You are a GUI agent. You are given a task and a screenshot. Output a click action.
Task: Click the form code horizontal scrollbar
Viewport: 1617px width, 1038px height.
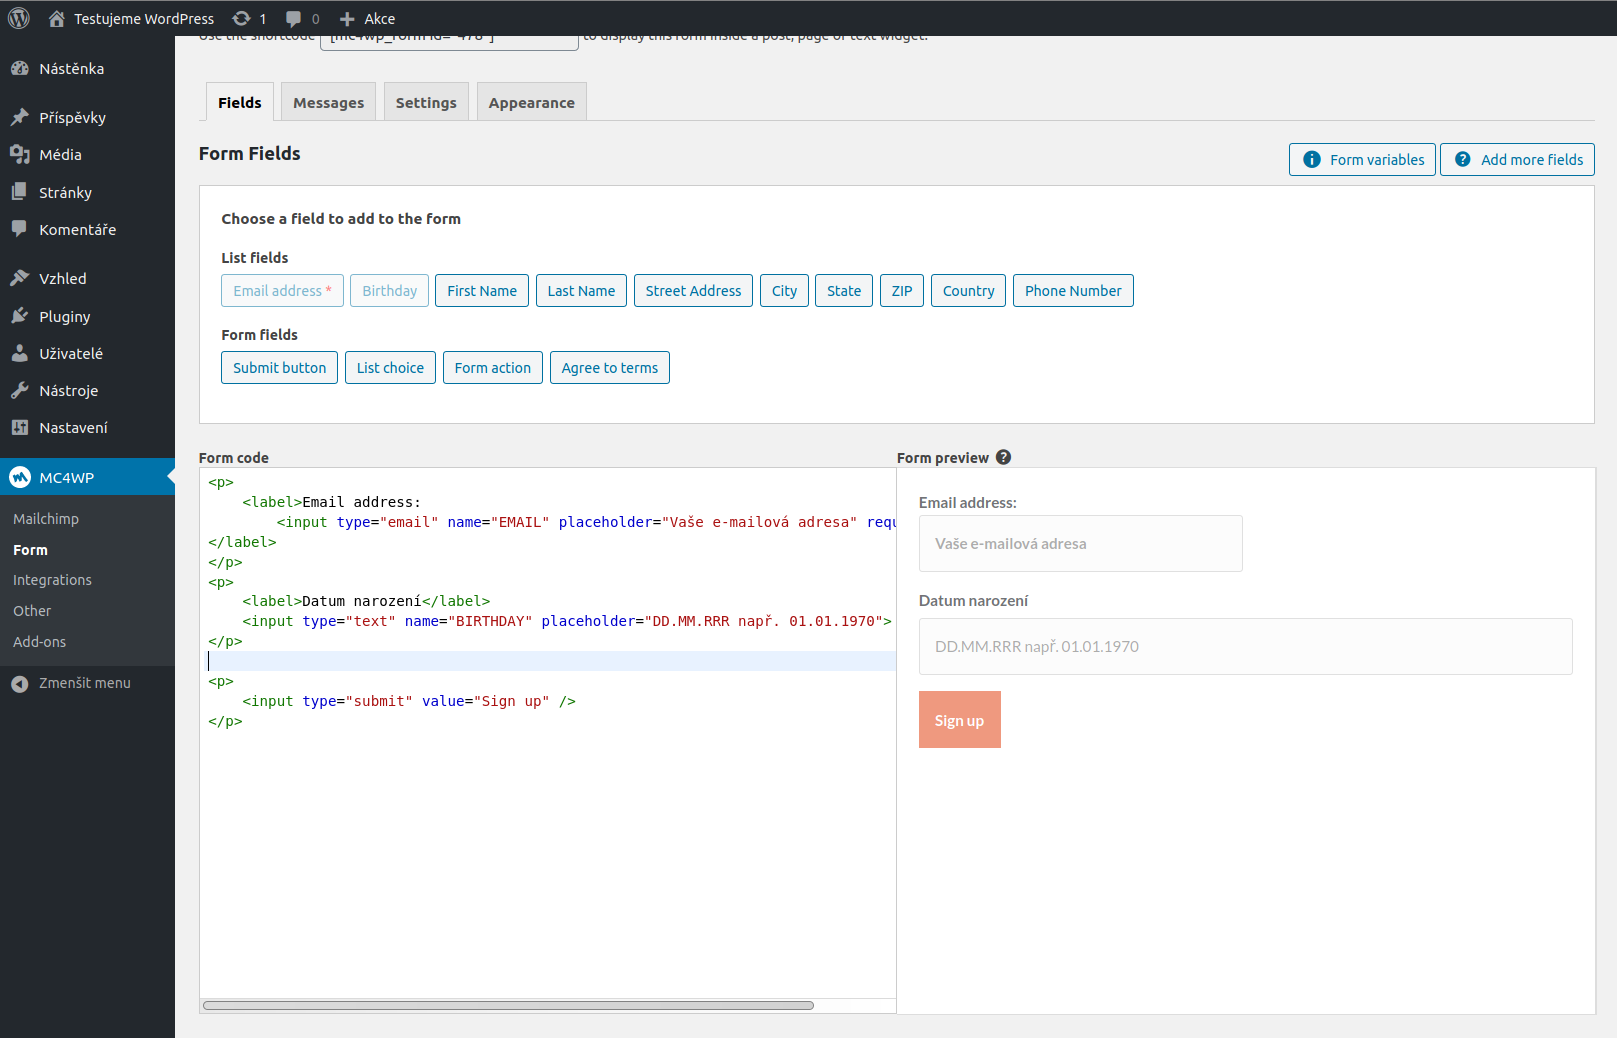(x=508, y=1006)
